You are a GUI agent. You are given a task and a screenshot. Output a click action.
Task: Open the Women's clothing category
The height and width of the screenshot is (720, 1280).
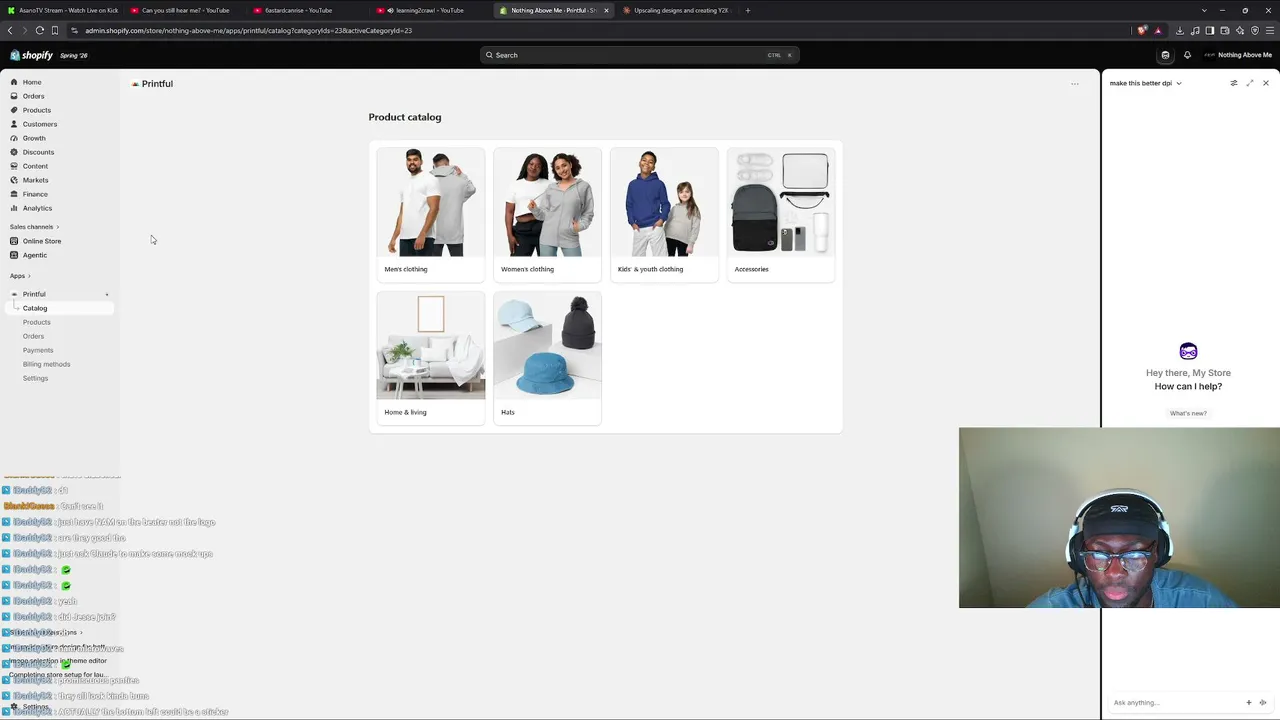coord(547,214)
